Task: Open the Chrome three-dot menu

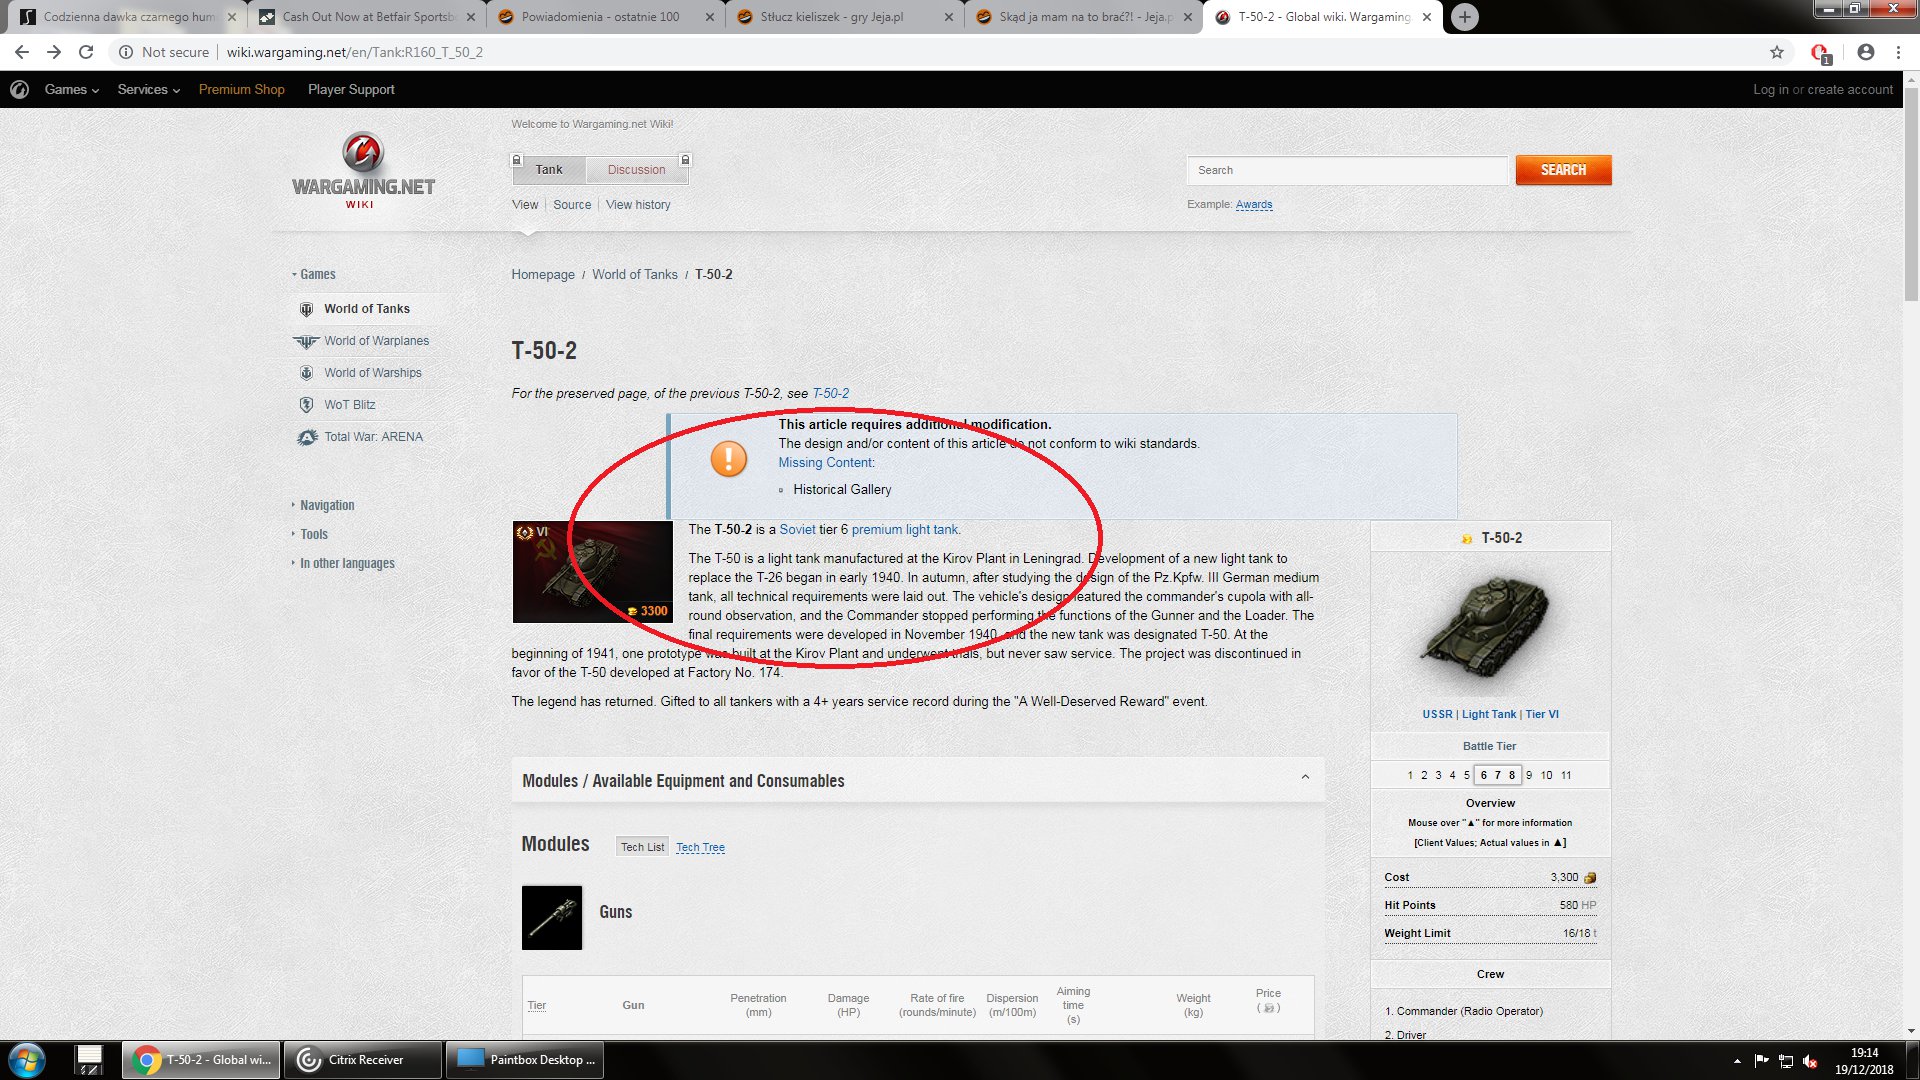Action: [1898, 52]
